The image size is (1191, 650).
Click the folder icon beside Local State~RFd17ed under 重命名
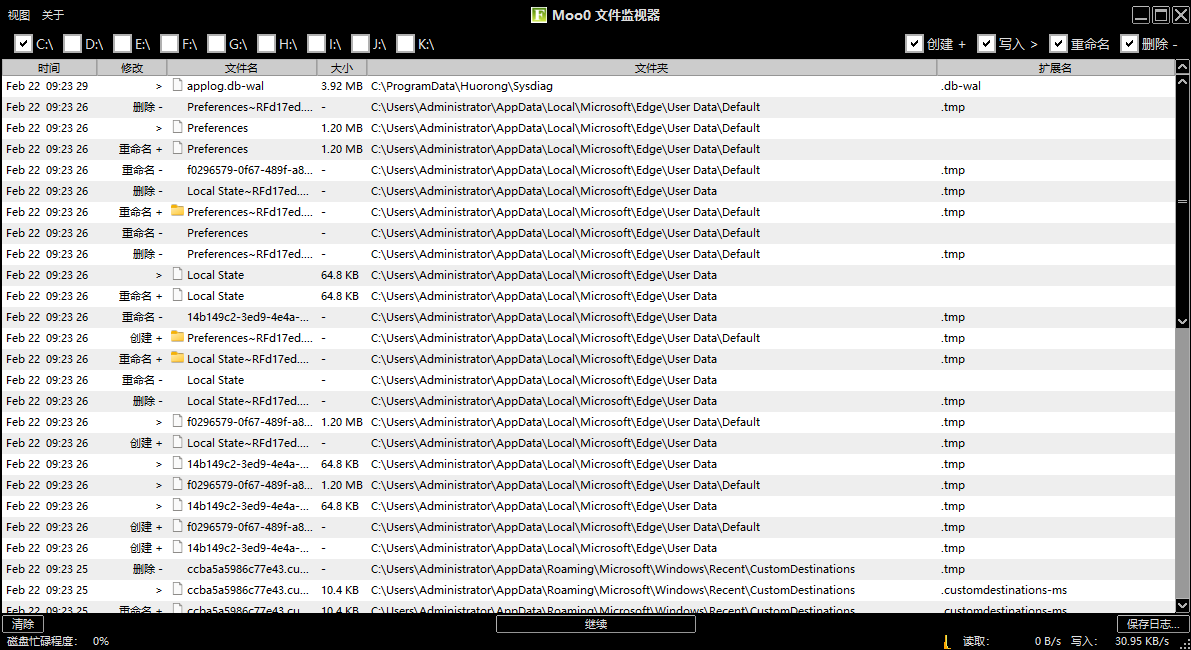coord(178,359)
